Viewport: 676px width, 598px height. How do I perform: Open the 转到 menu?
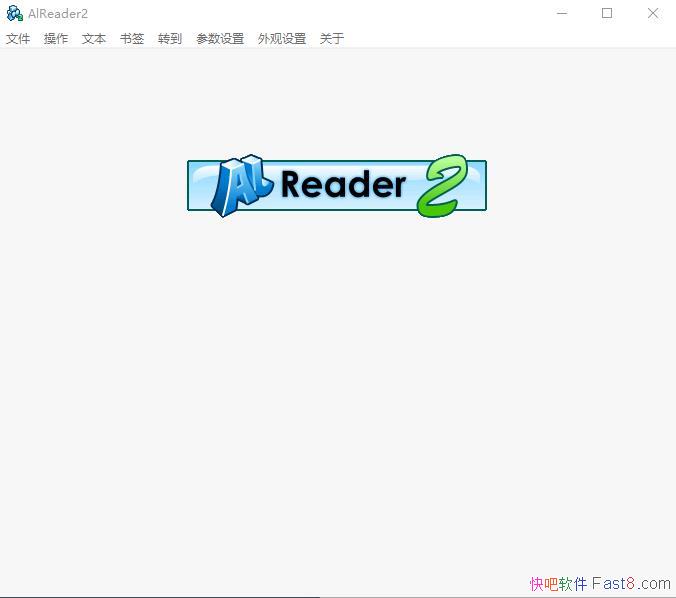[170, 39]
